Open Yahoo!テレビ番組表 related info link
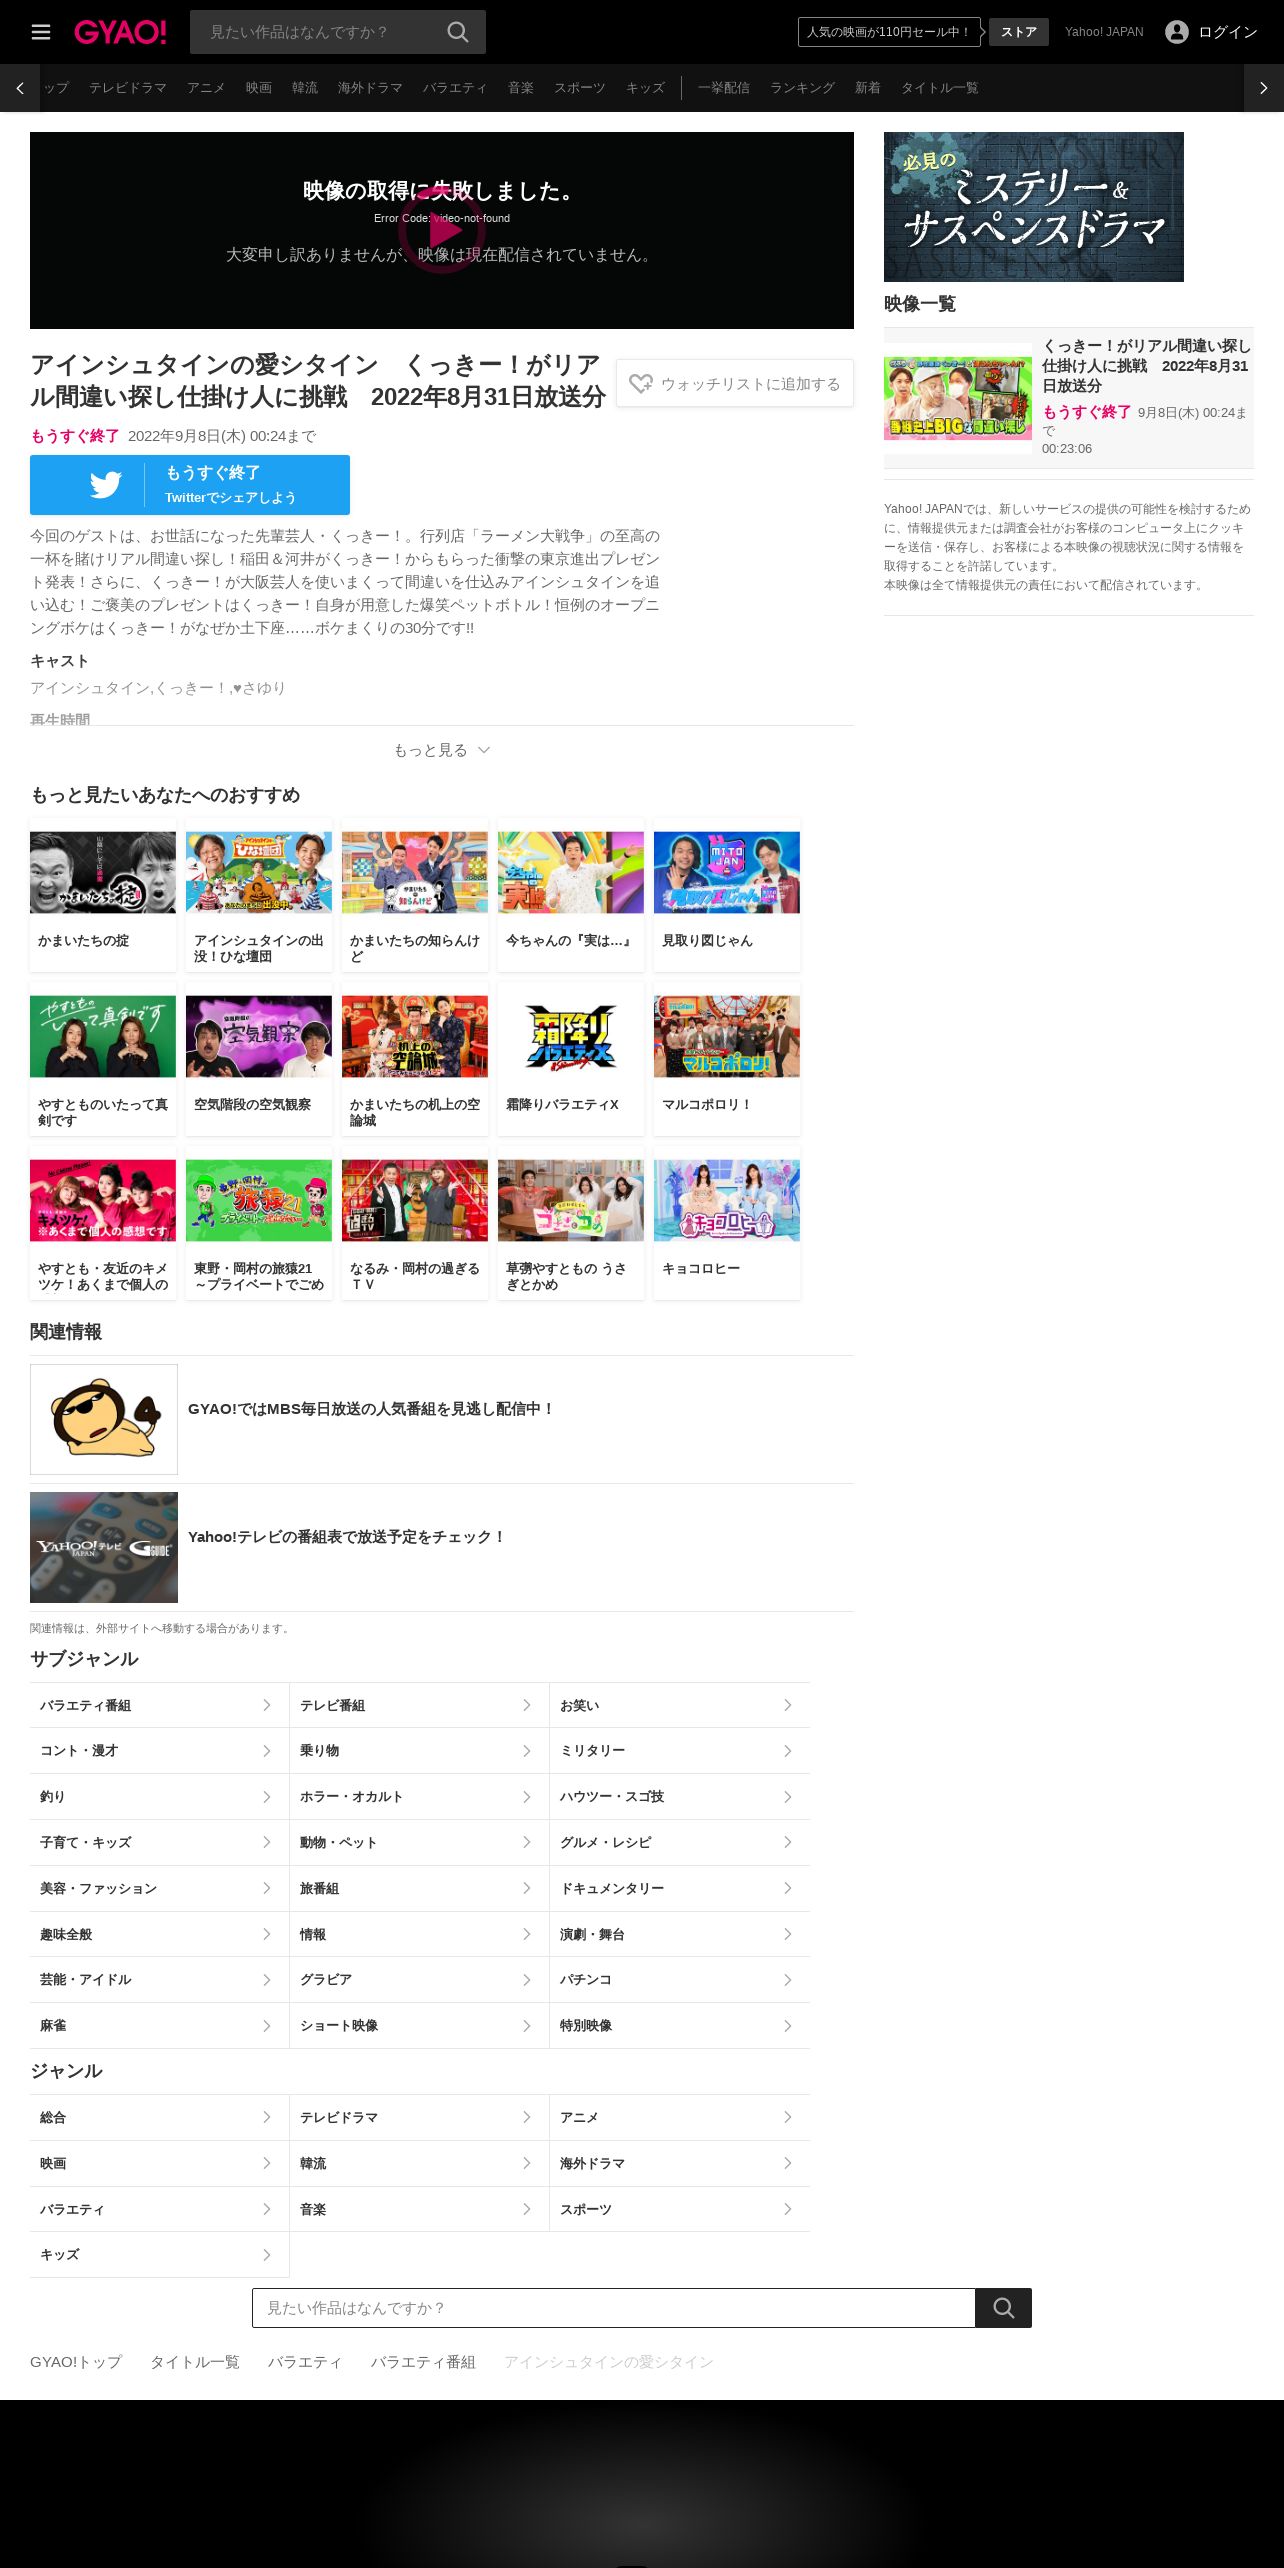This screenshot has height=2568, width=1284. point(442,1547)
